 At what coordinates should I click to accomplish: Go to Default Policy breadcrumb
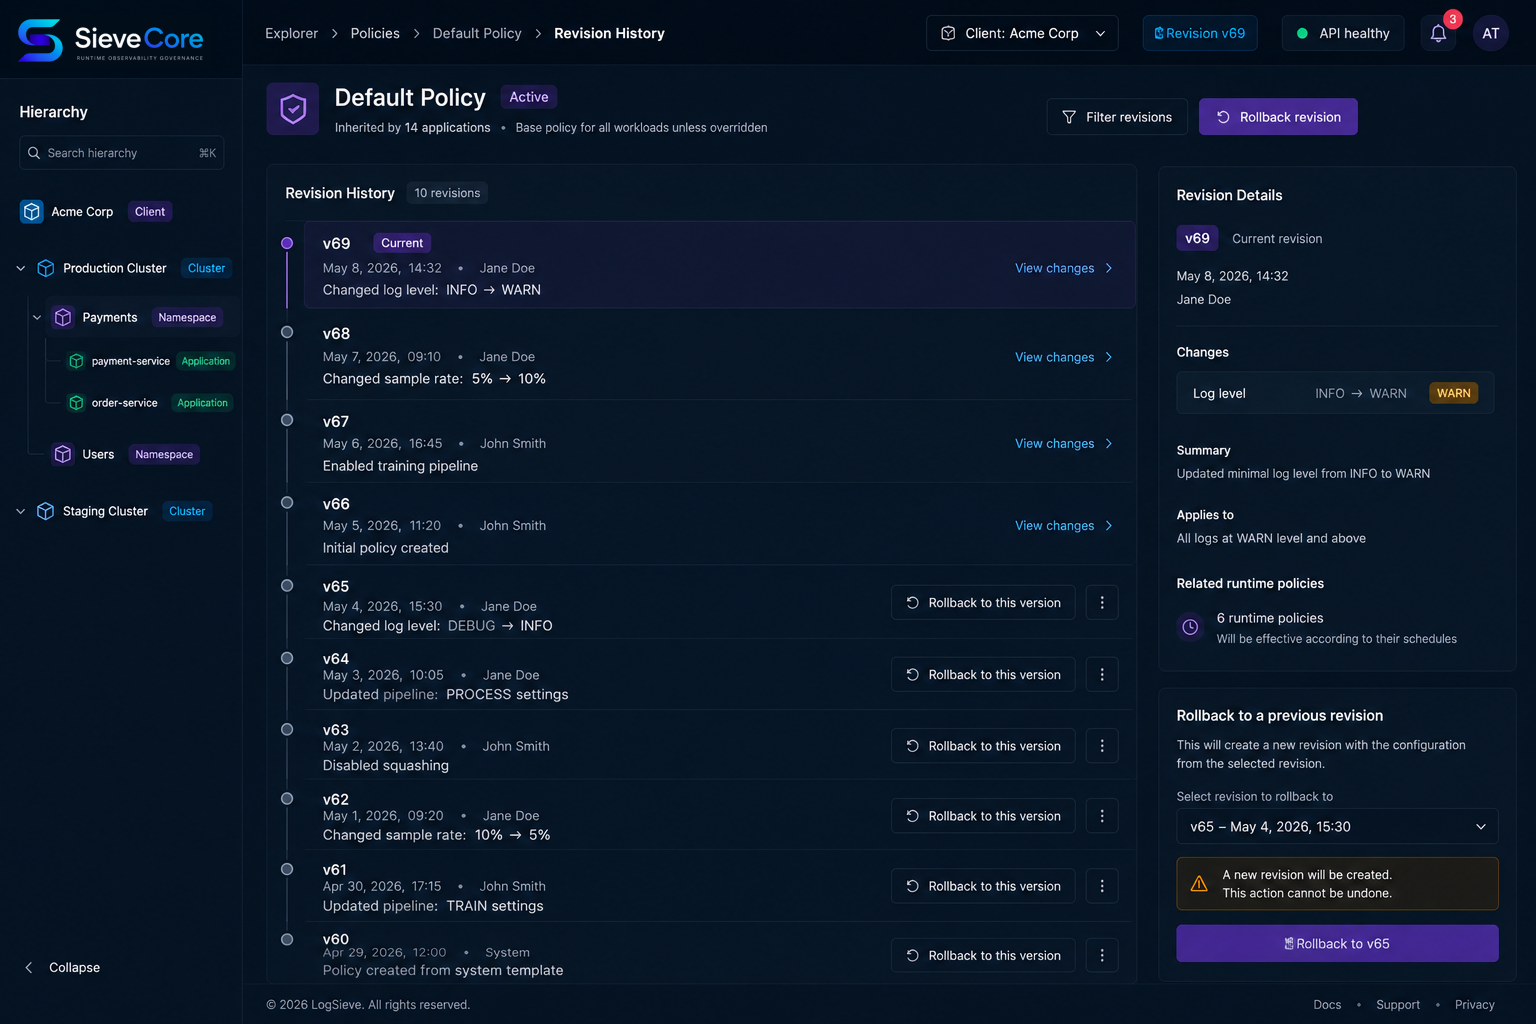tap(477, 33)
